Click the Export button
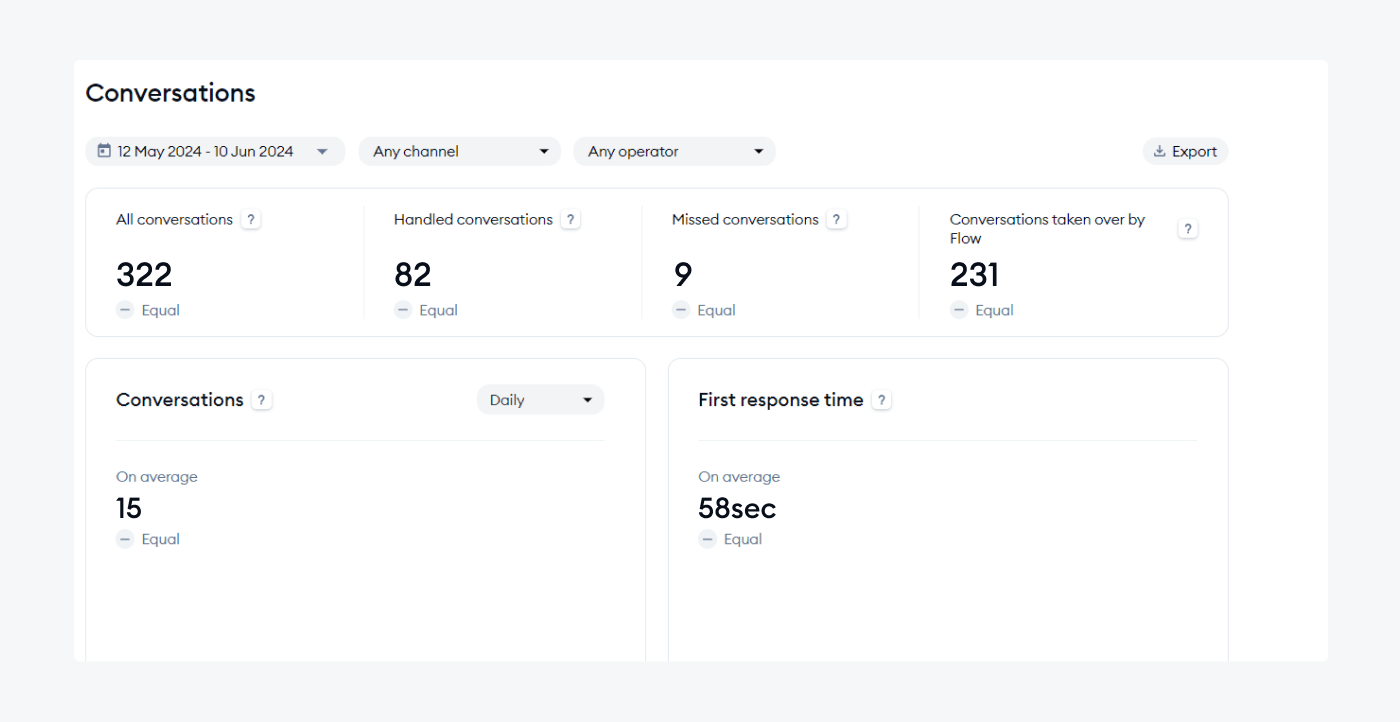 (1185, 150)
